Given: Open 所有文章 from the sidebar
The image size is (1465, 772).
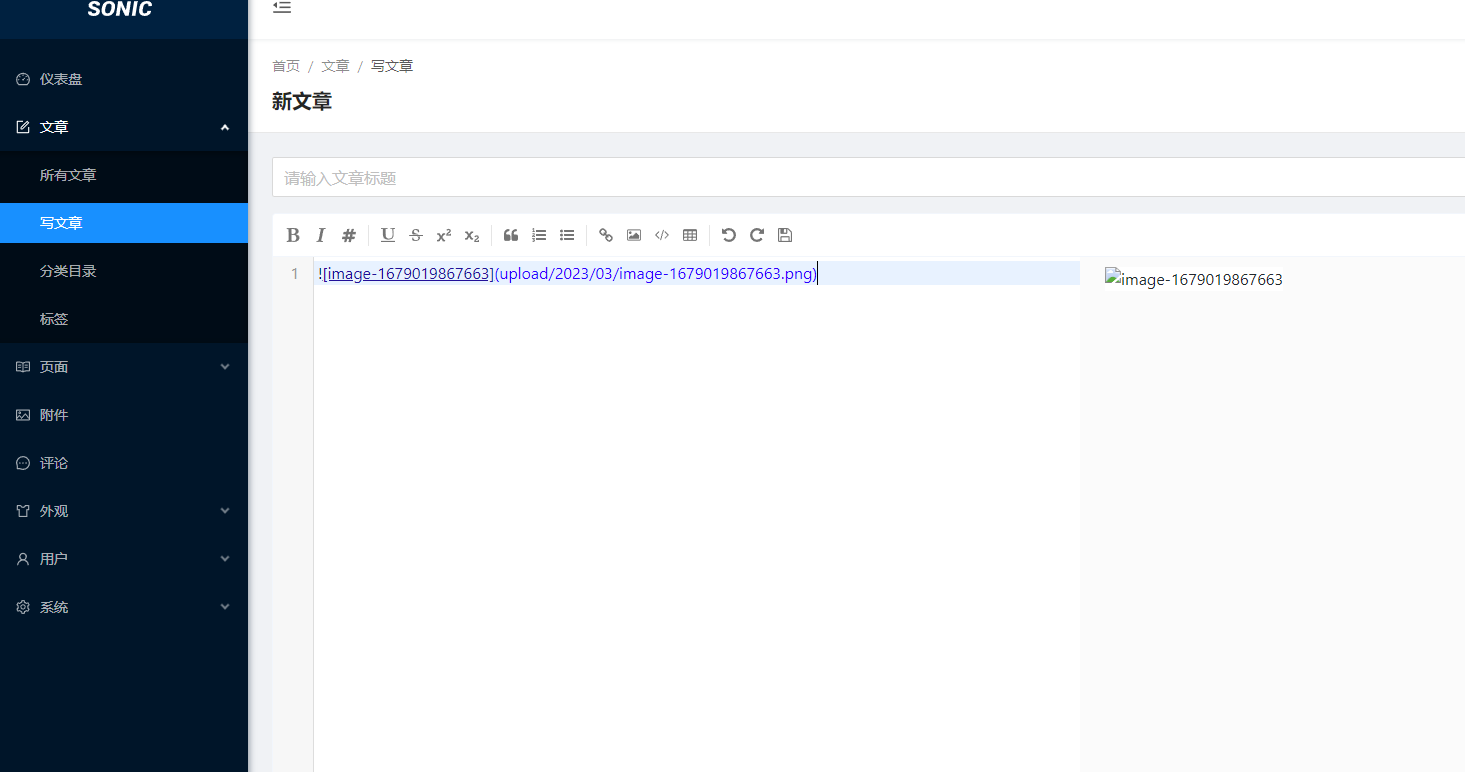Looking at the screenshot, I should 68,174.
